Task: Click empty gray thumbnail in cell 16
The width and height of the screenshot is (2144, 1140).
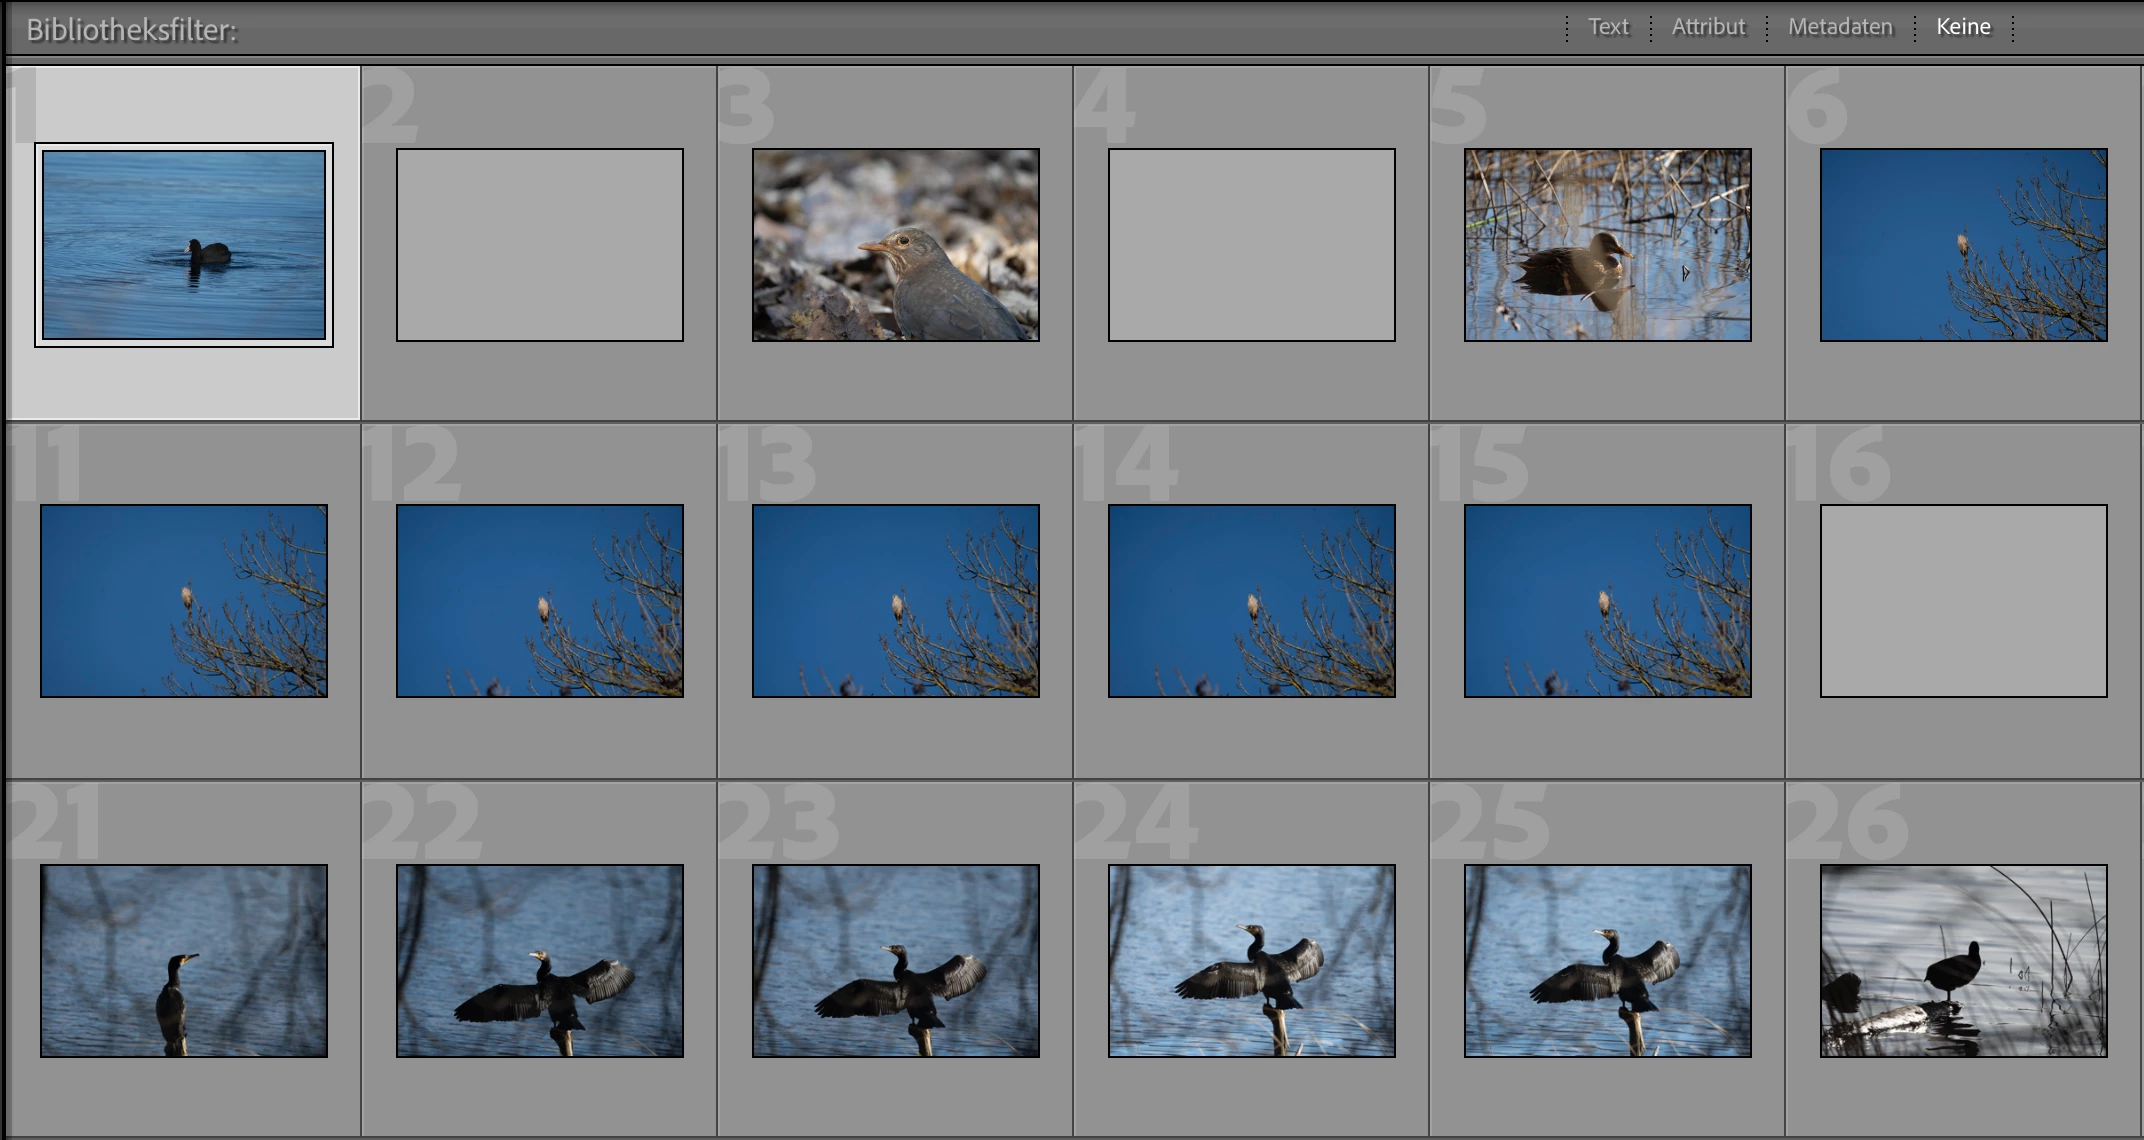Action: coord(1964,601)
